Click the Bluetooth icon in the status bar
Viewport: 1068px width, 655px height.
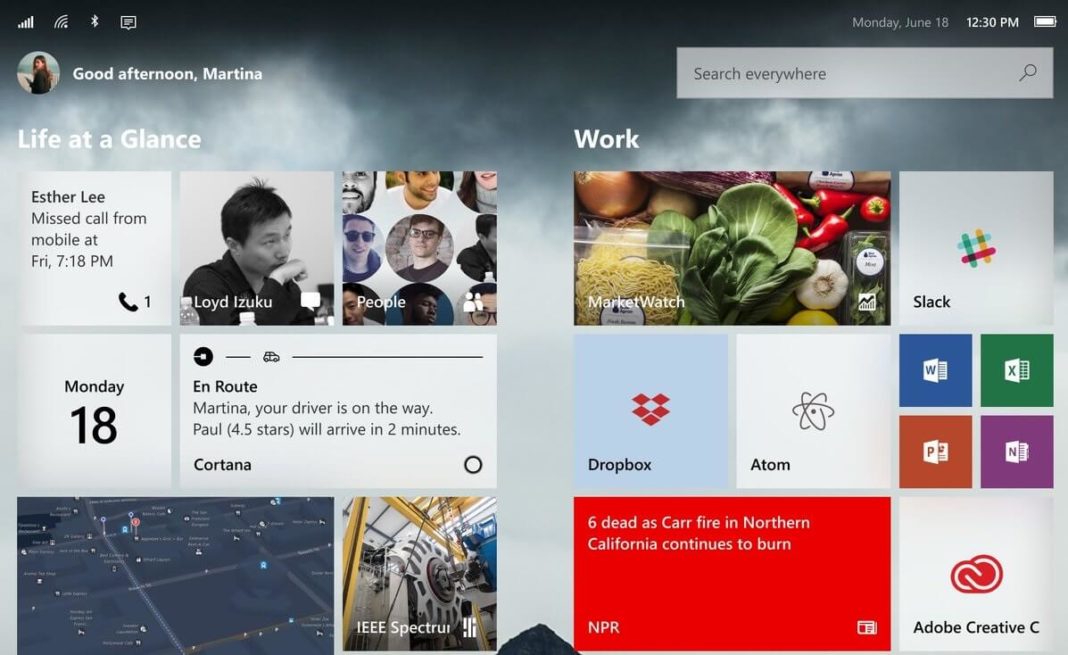[x=95, y=21]
